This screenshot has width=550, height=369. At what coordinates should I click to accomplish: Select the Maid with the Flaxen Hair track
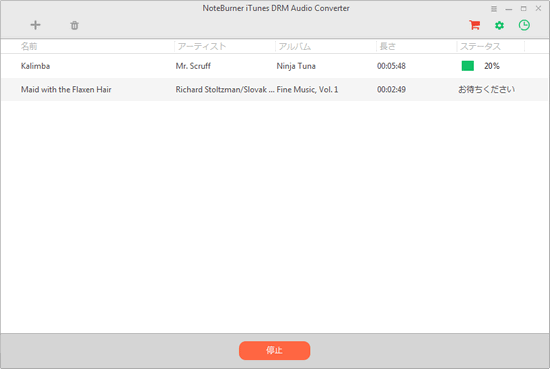coord(66,89)
